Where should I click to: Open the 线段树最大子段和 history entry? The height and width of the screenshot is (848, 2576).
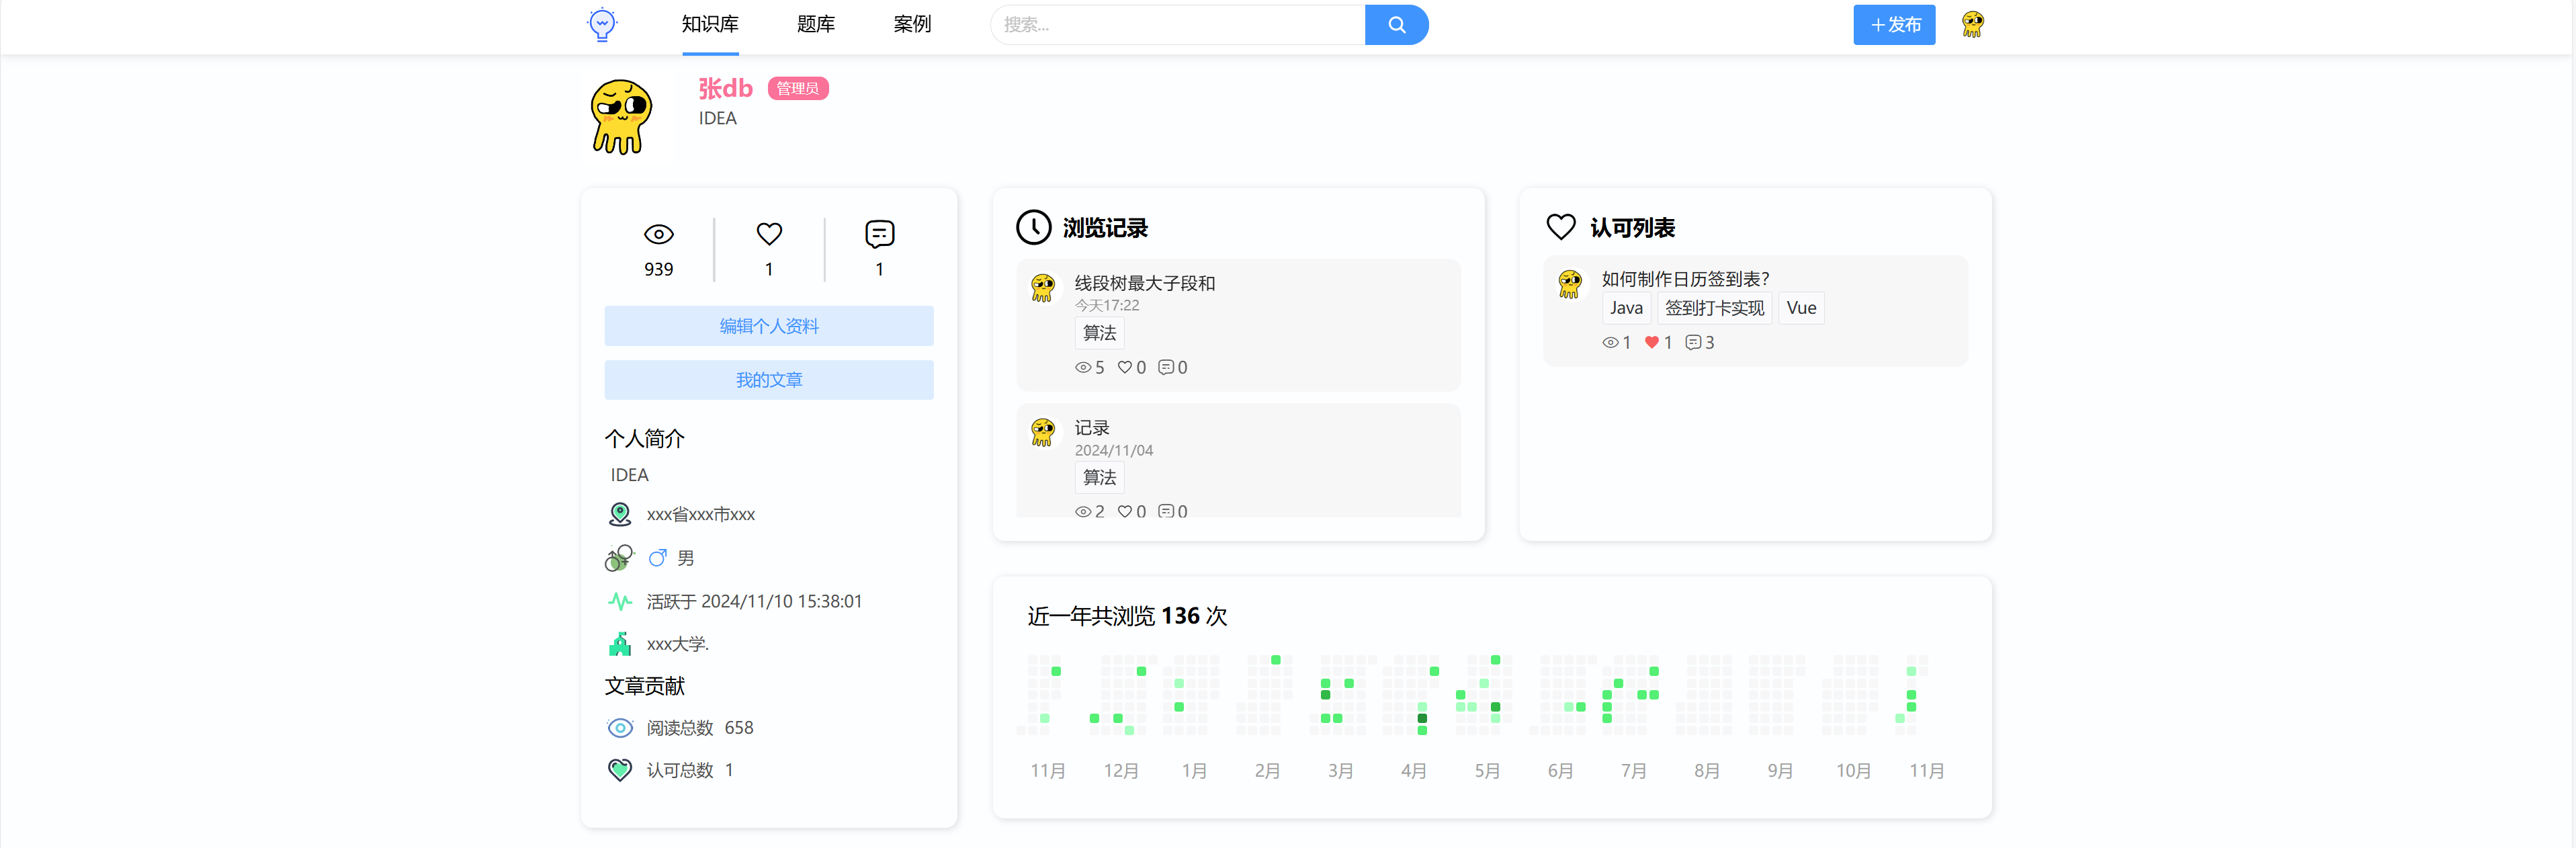pos(1144,283)
